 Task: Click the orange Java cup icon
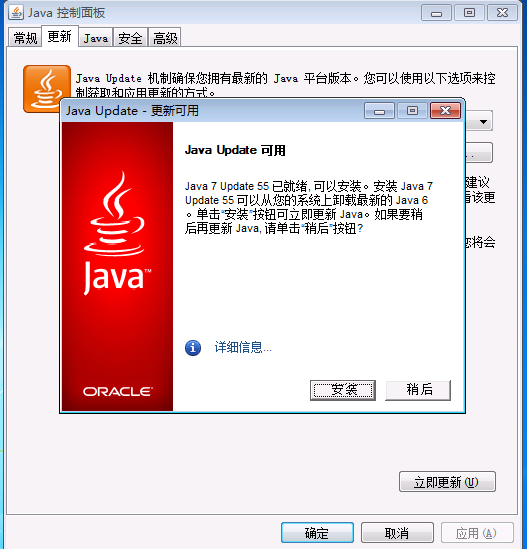pyautogui.click(x=47, y=89)
